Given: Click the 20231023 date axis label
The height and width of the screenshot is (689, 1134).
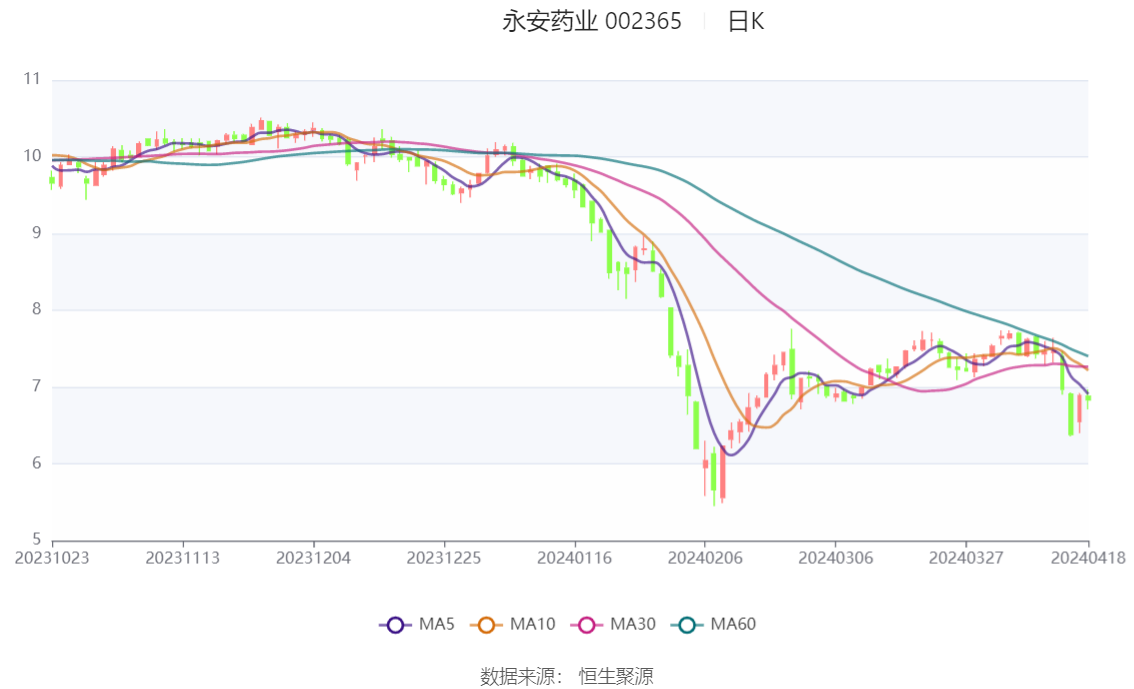Looking at the screenshot, I should (x=52, y=558).
